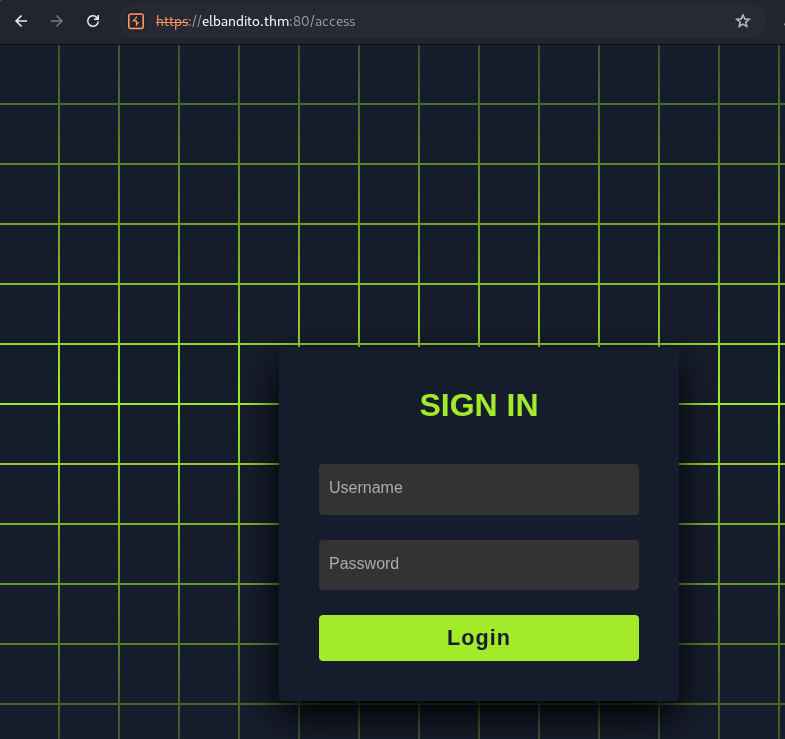Reload the elbandito.thm access page
This screenshot has width=785, height=739.
click(x=93, y=21)
